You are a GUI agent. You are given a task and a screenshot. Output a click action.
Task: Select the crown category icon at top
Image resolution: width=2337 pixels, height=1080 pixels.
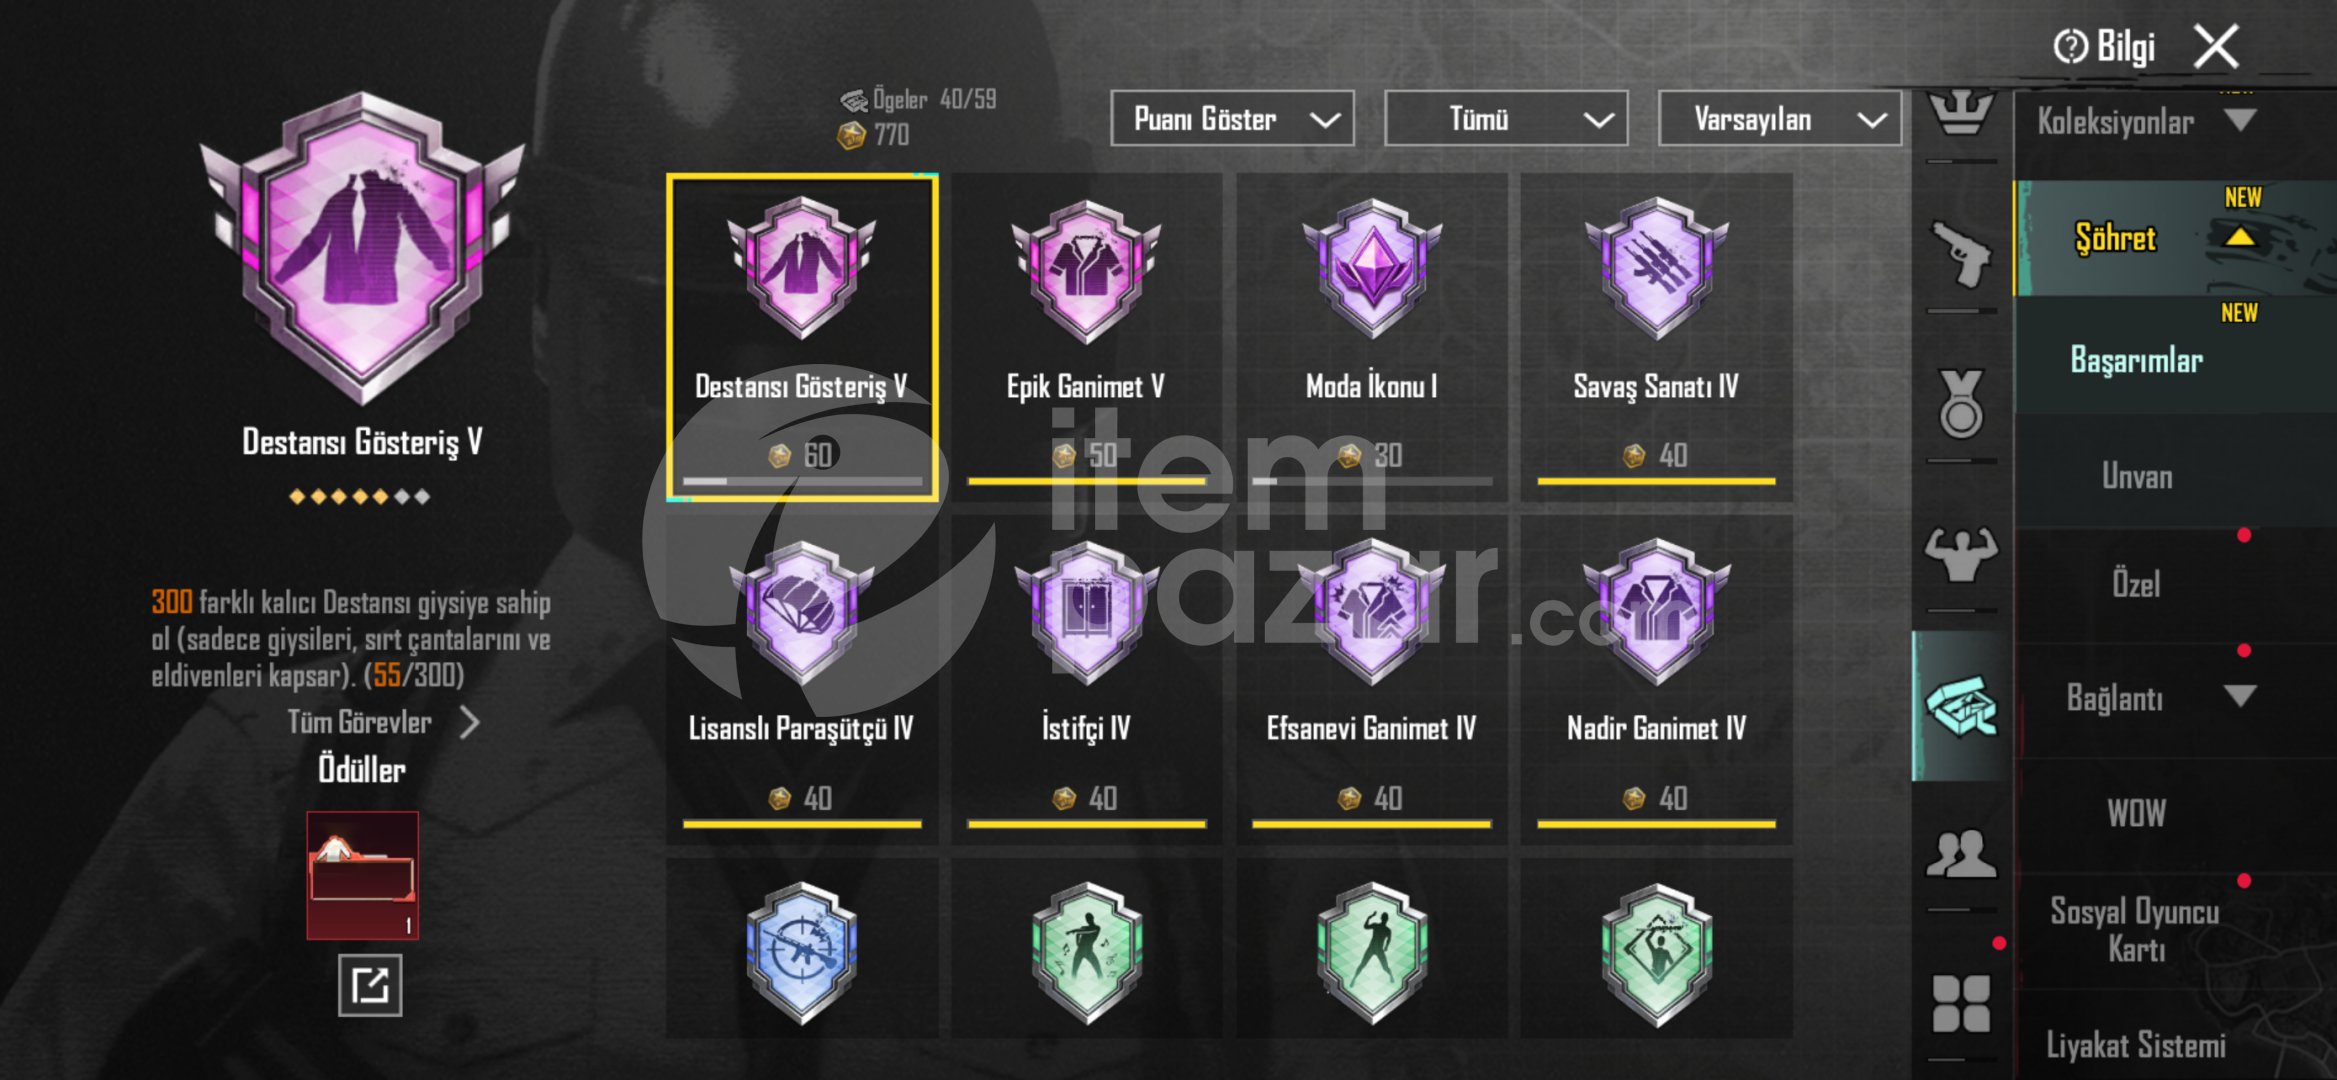click(x=1961, y=112)
